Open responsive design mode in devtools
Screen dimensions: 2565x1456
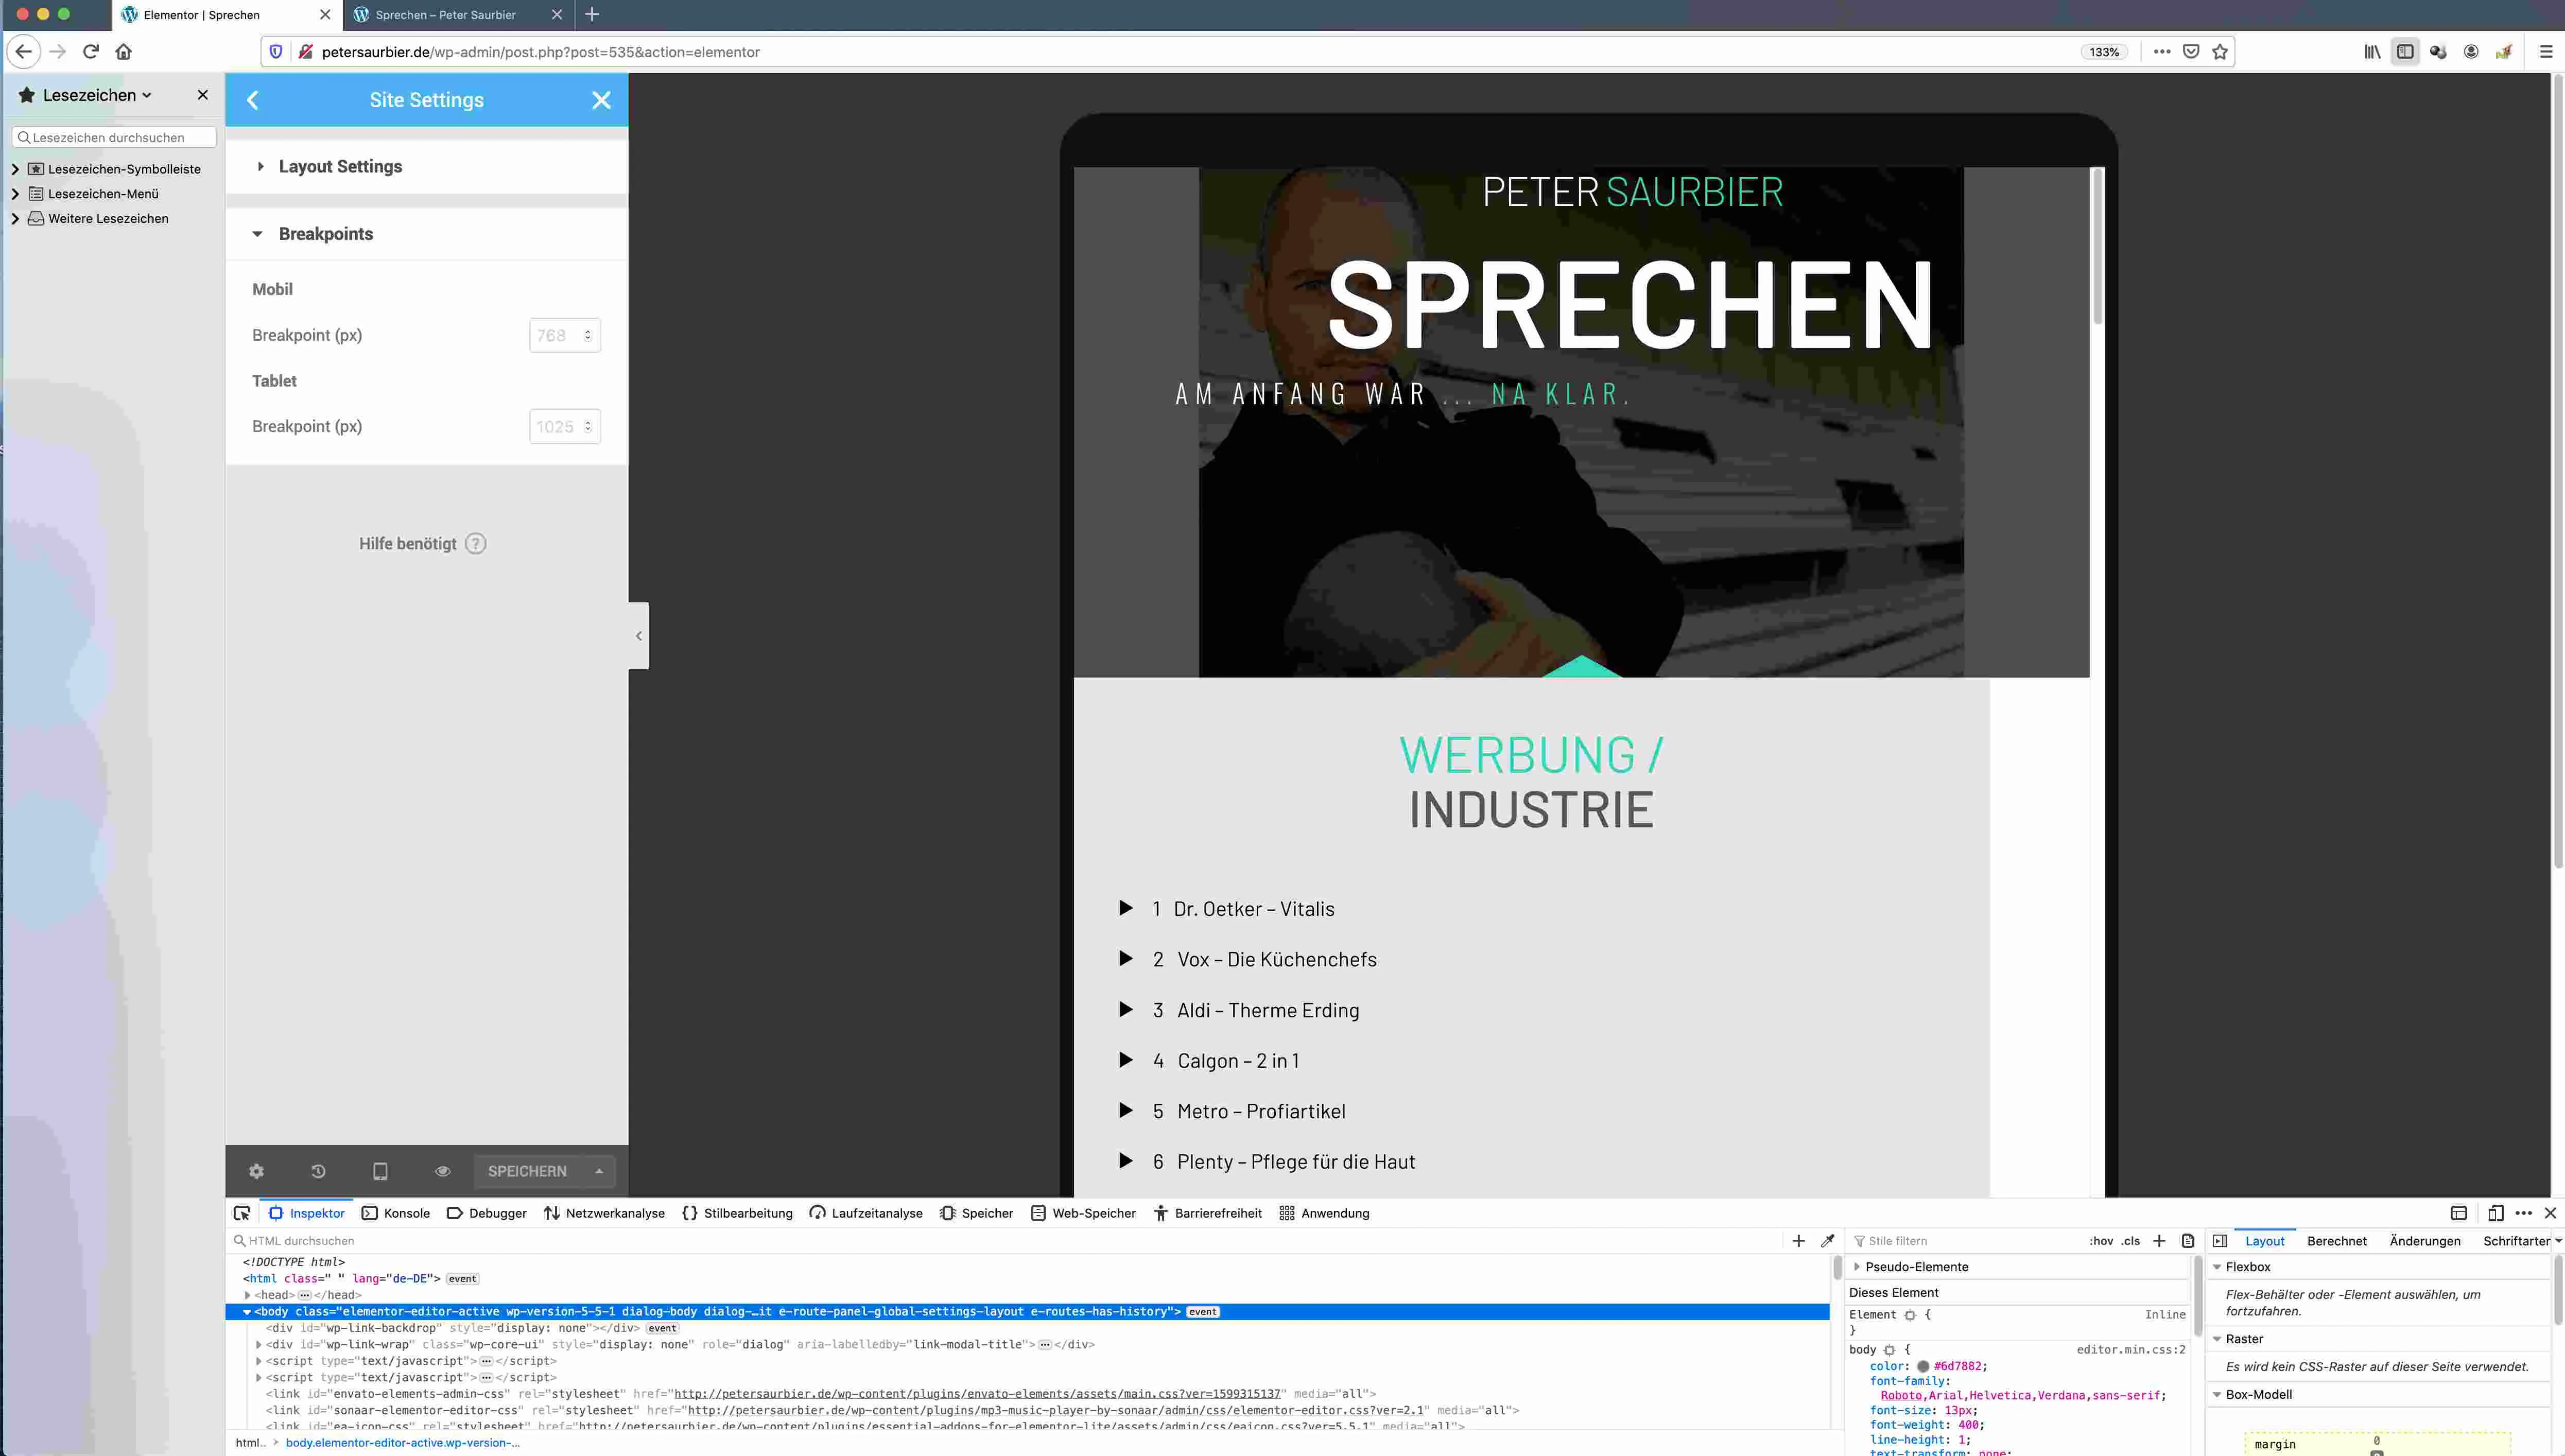[x=2496, y=1213]
